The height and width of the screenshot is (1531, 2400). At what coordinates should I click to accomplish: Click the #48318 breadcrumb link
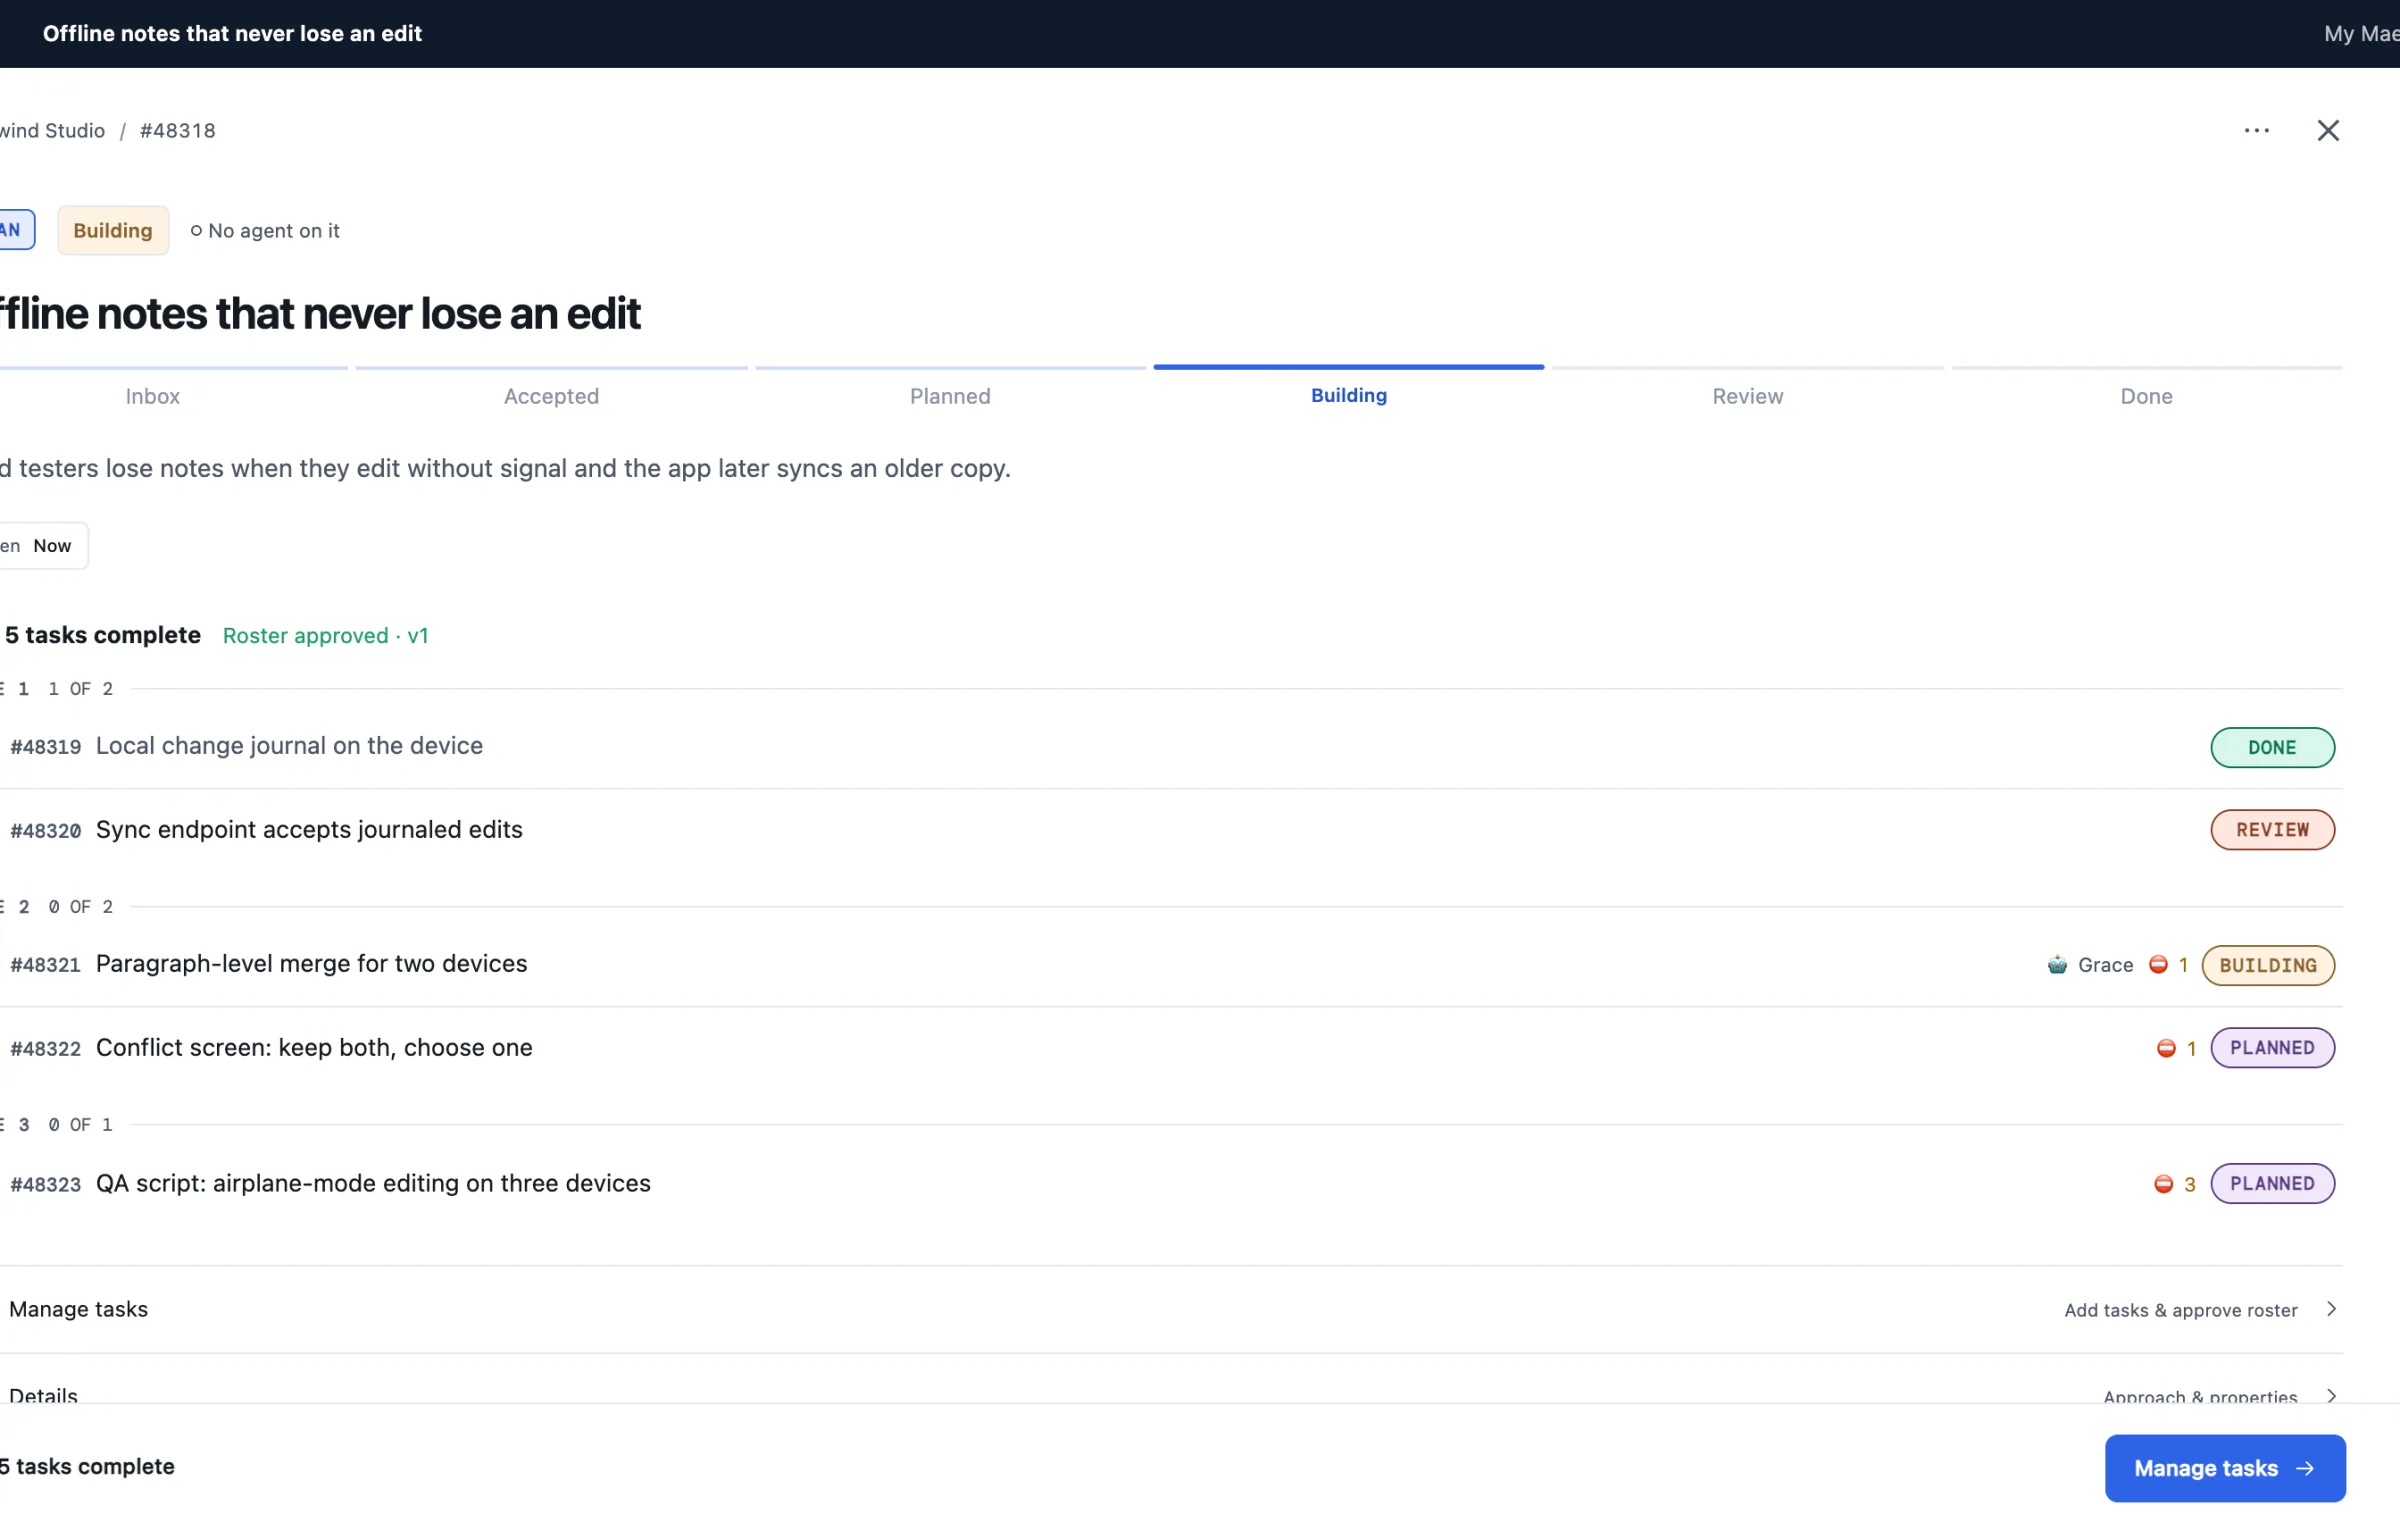[x=178, y=131]
